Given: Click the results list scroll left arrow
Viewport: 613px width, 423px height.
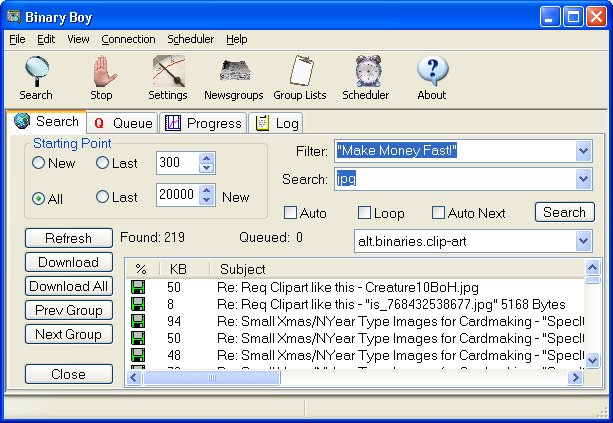Looking at the screenshot, I should point(134,377).
